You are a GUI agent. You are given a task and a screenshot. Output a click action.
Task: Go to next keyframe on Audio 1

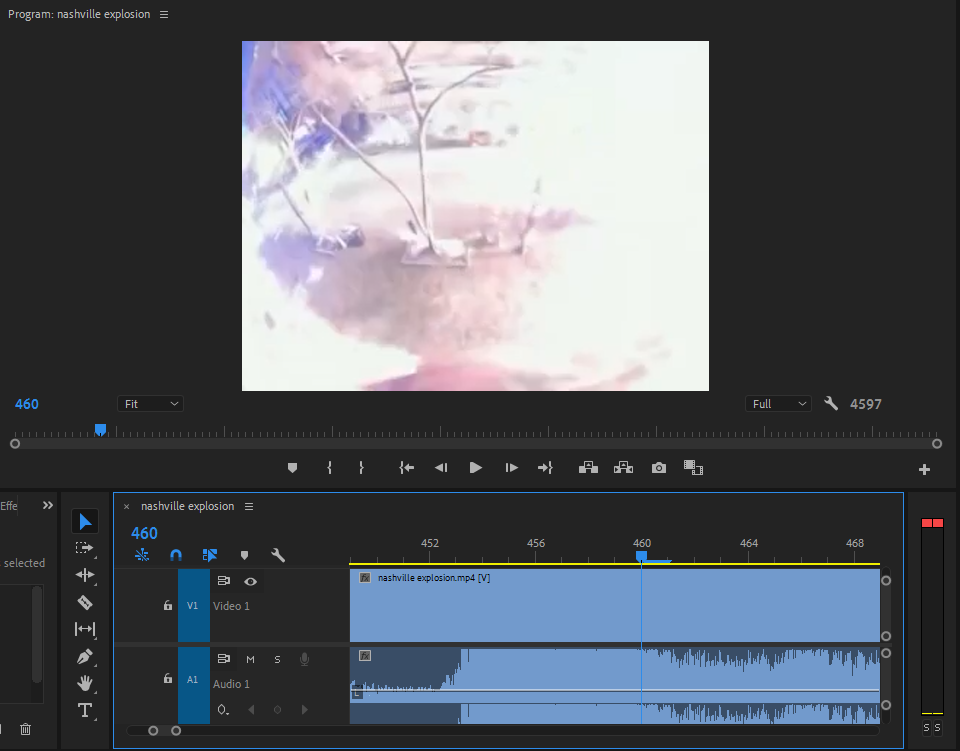coord(304,710)
